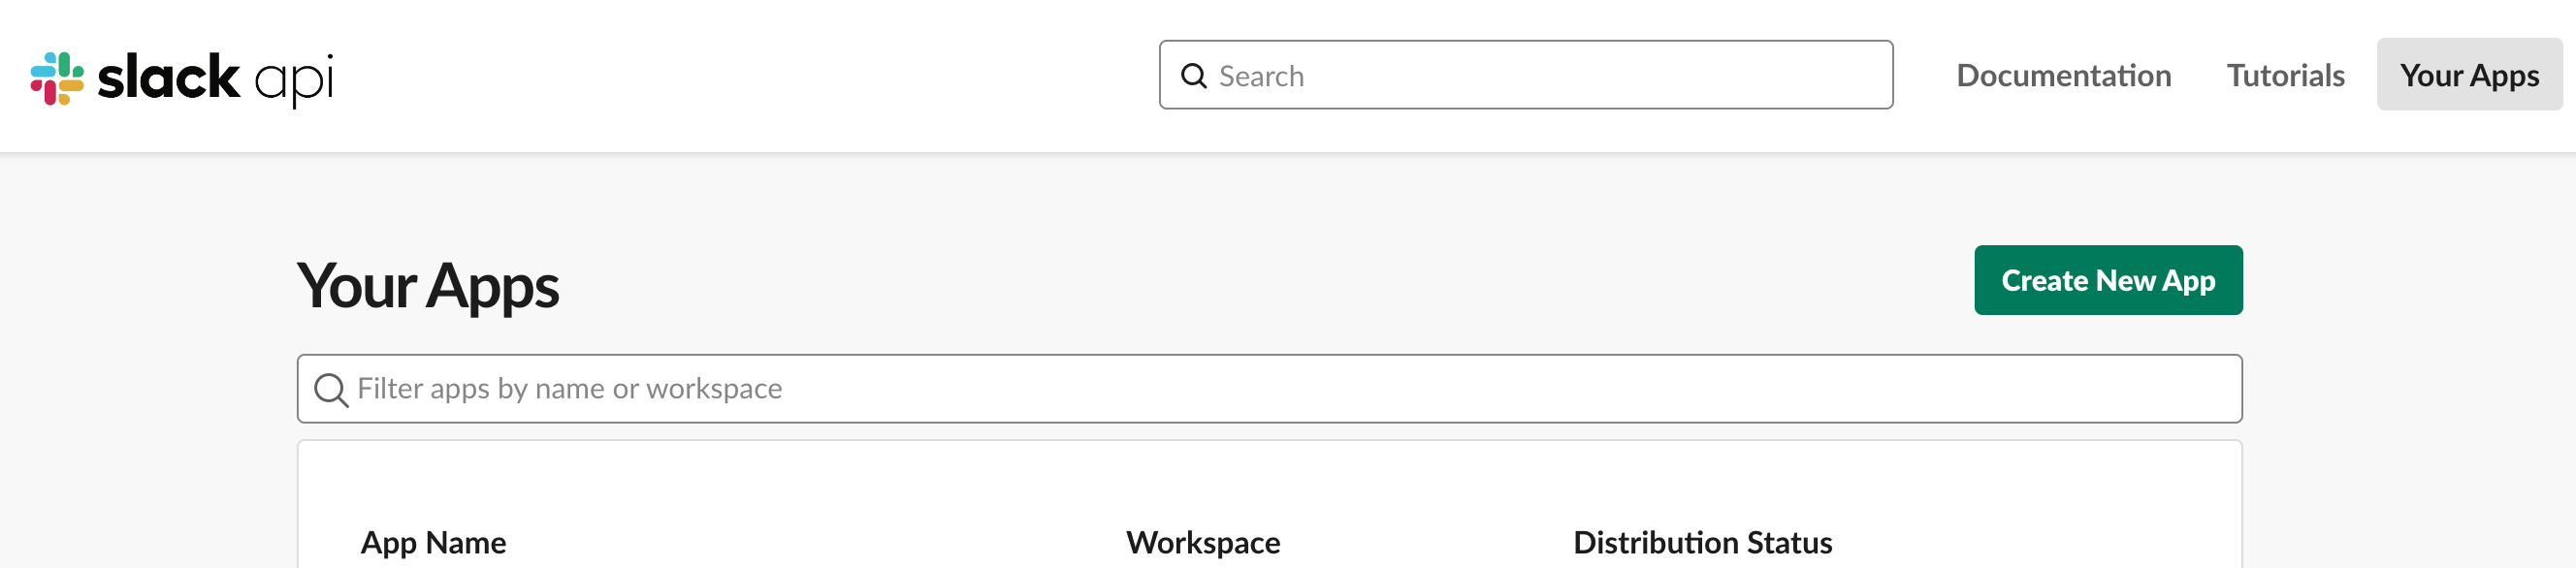Click the "api" text beside the logo
Viewport: 2576px width, 568px height.
click(x=294, y=79)
